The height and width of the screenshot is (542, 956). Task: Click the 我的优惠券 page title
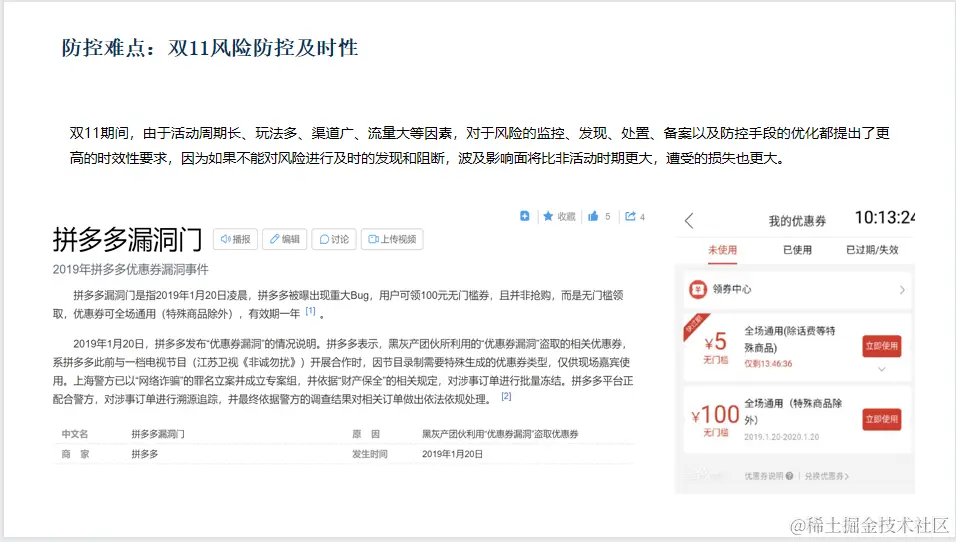797,221
